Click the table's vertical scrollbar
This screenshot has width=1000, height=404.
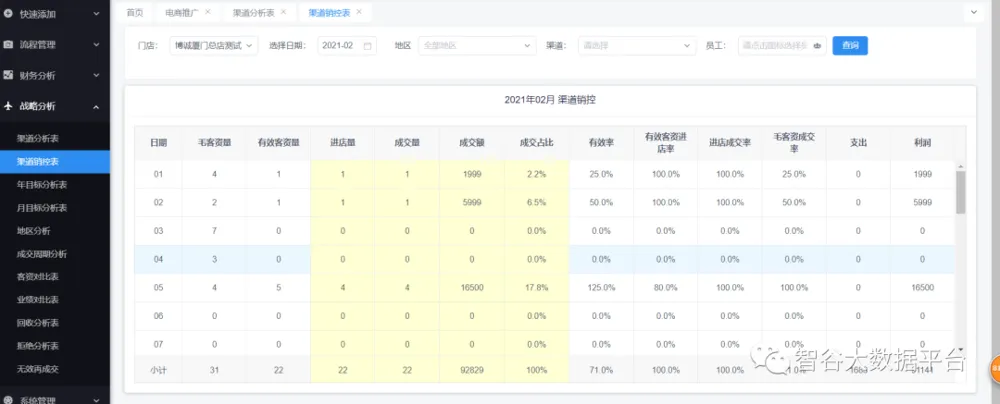(960, 192)
